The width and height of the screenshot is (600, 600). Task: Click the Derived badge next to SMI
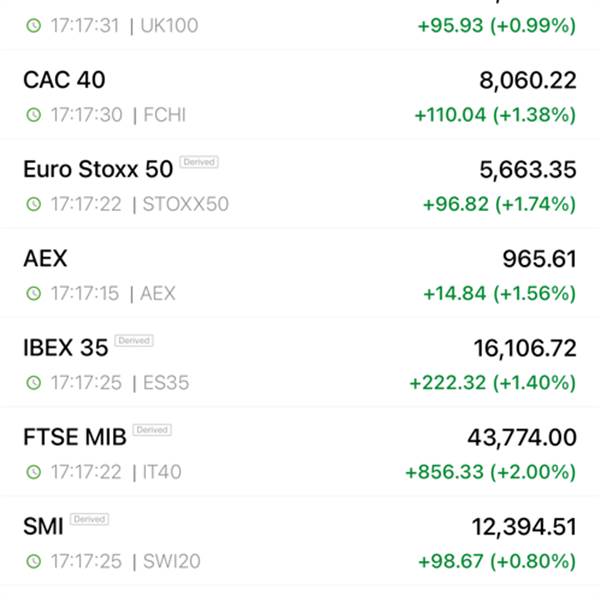click(89, 519)
